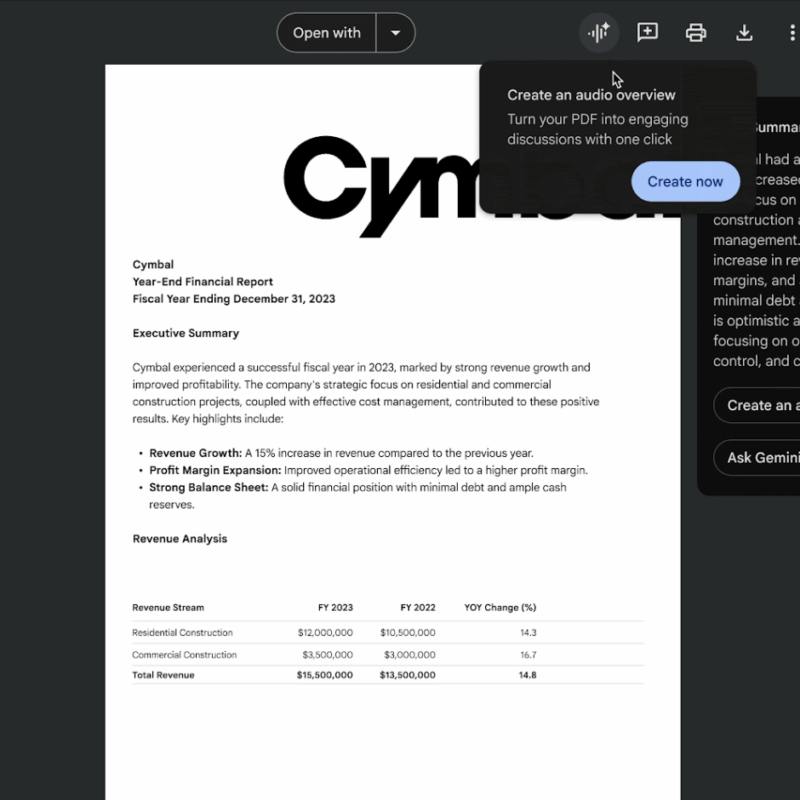
Task: Click the download icon to save the PDF
Action: pos(744,32)
